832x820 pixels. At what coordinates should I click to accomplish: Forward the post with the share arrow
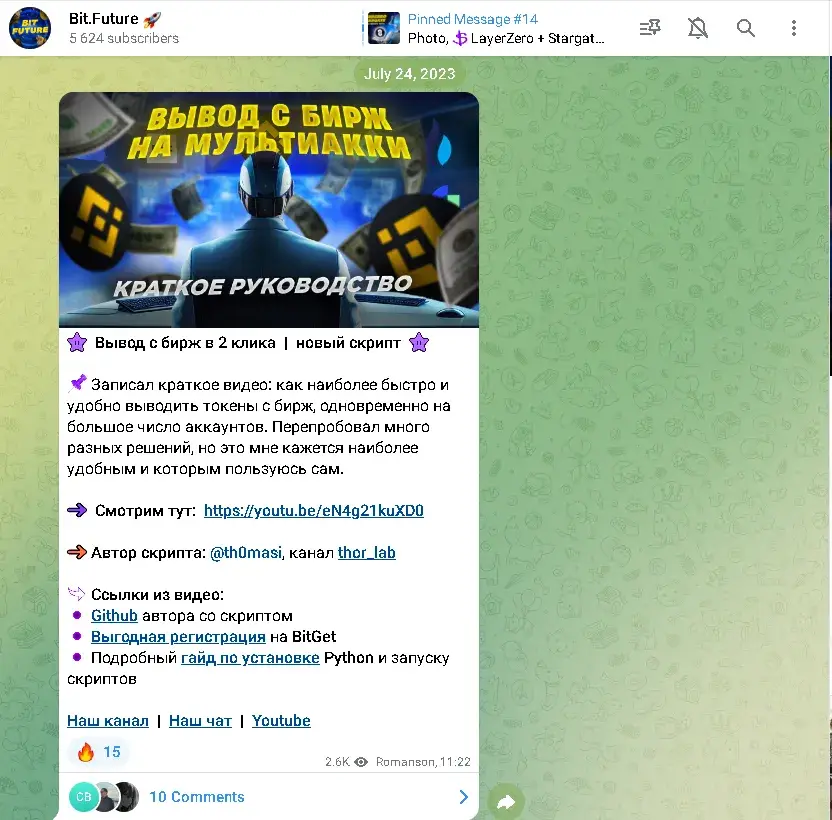pos(506,801)
